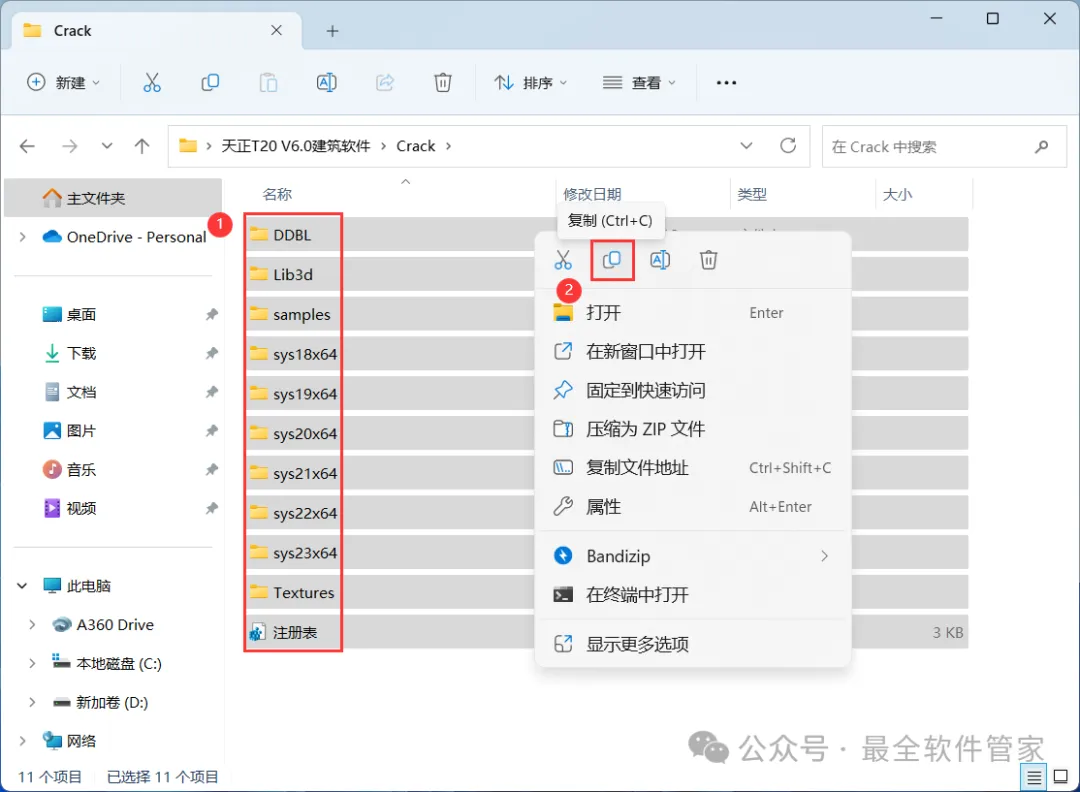Click the toolbar Cut scissors icon
This screenshot has width=1080, height=792.
(x=152, y=83)
